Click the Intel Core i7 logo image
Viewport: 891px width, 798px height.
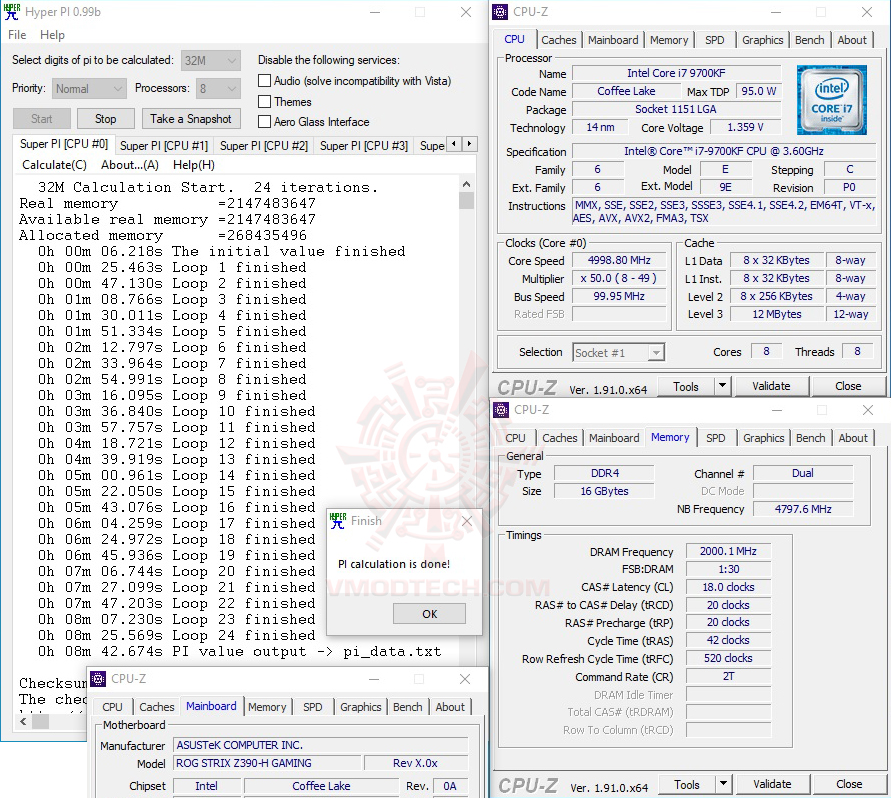[x=831, y=100]
